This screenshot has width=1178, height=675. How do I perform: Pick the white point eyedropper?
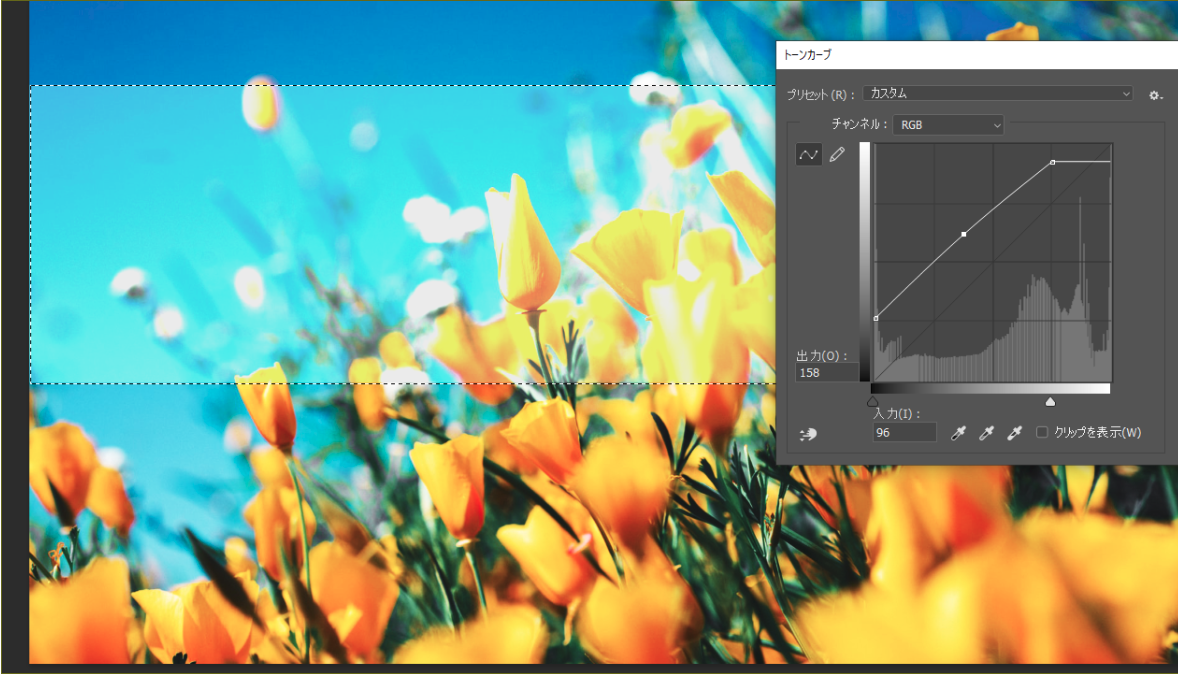1014,433
